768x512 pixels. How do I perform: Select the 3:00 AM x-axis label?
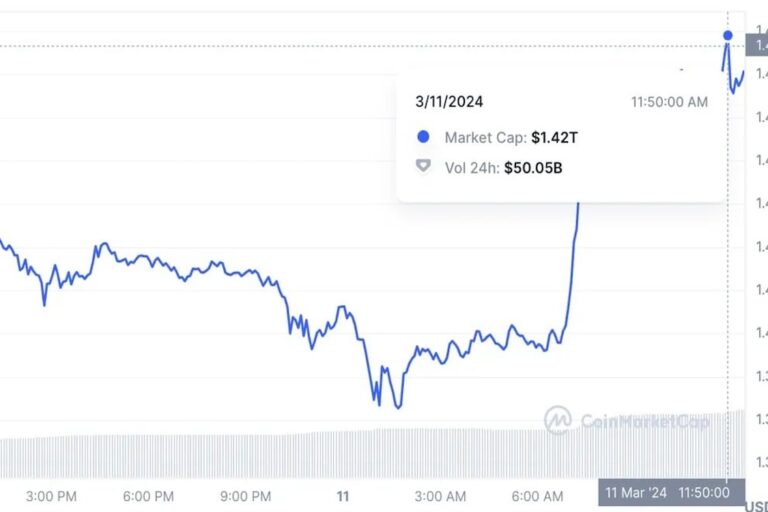[x=440, y=496]
